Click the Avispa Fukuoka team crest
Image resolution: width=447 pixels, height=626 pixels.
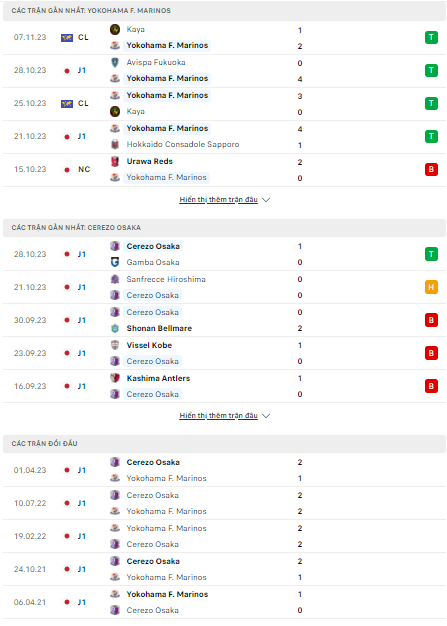115,62
